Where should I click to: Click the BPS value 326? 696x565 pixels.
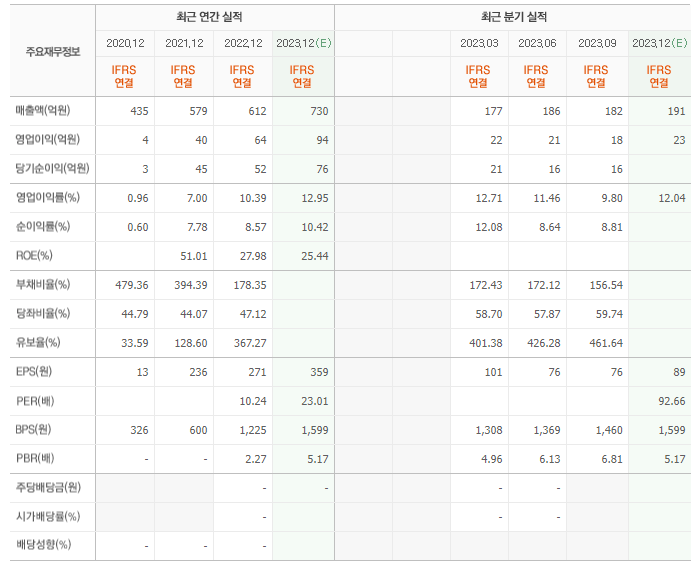point(139,430)
